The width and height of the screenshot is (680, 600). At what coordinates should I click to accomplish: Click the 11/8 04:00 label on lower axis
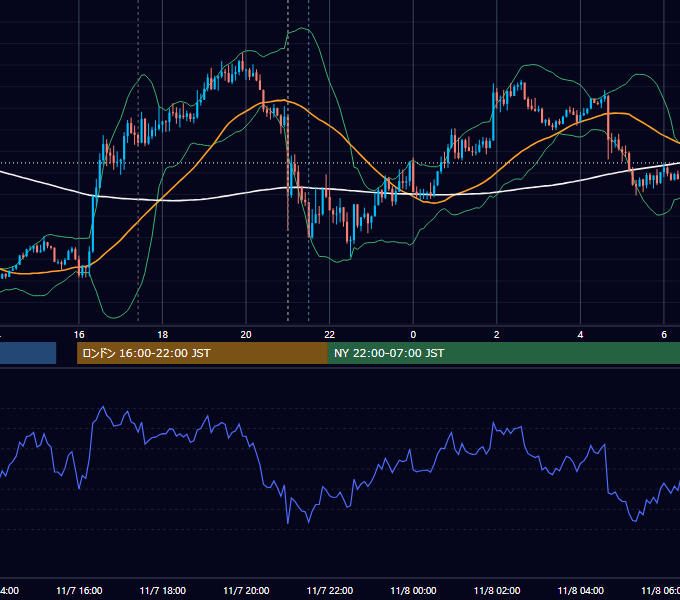coord(581,591)
